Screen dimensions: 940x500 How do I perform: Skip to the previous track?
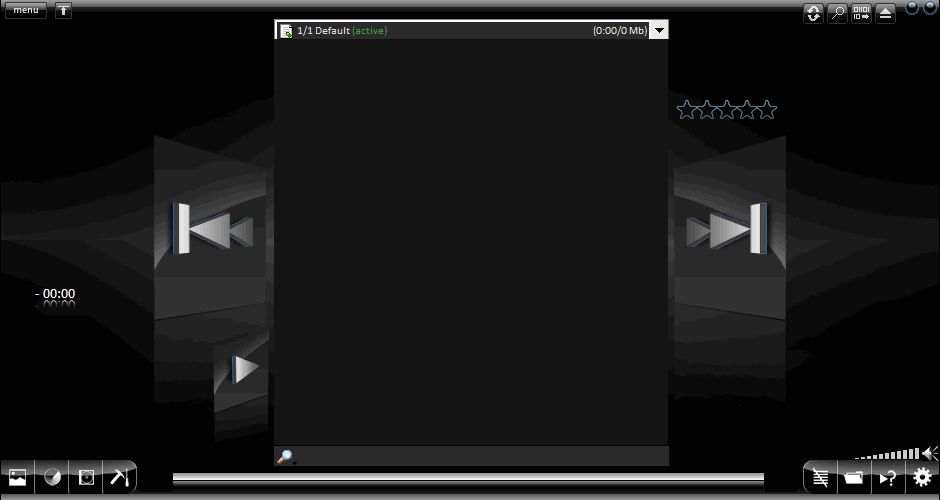(213, 229)
